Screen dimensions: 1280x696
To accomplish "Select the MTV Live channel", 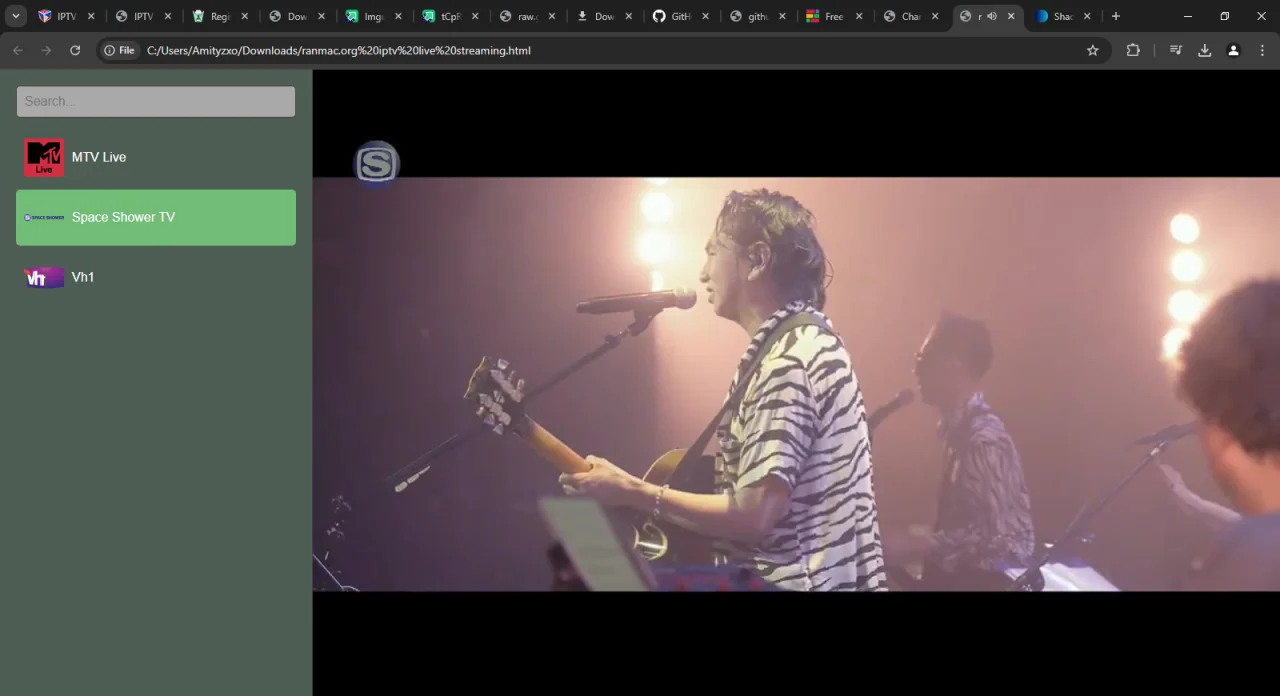I will point(156,157).
